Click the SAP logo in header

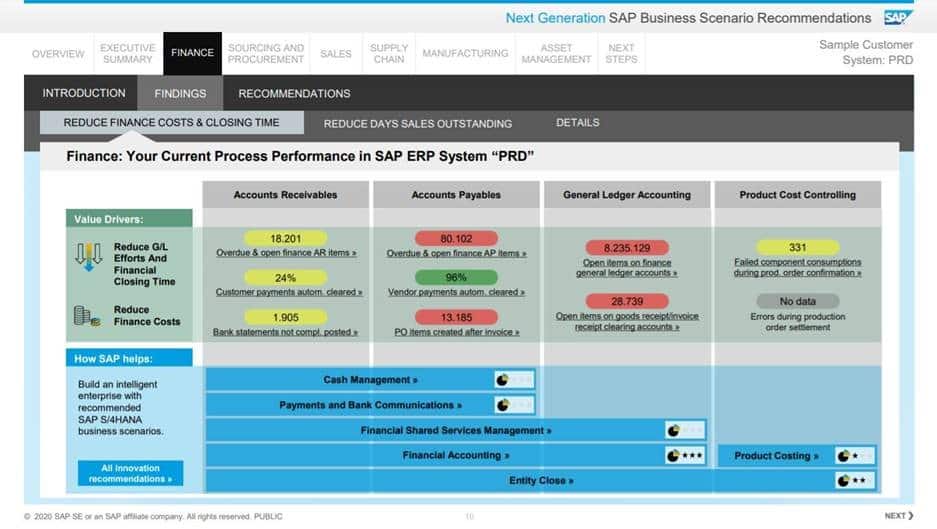[897, 18]
